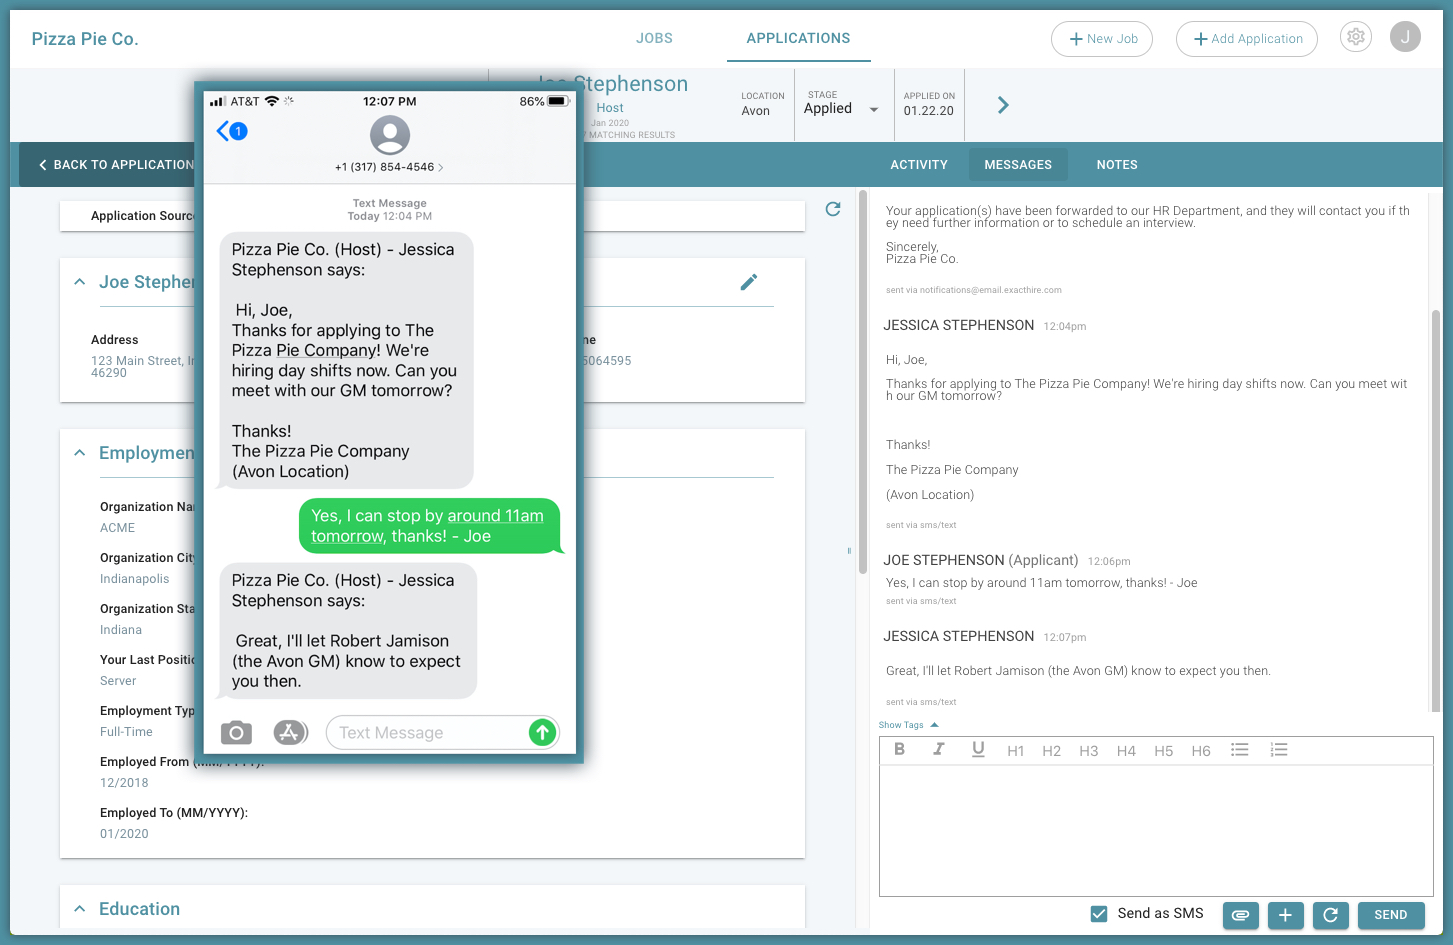This screenshot has height=945, width=1453.
Task: Click the New Job button
Action: (1102, 39)
